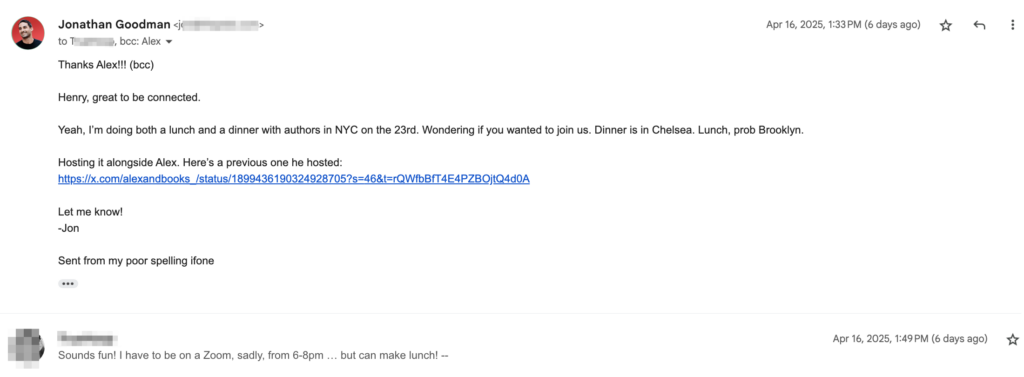Open the x.com alexandbooks status link
Screen dimensions: 1024x377
coord(293,178)
